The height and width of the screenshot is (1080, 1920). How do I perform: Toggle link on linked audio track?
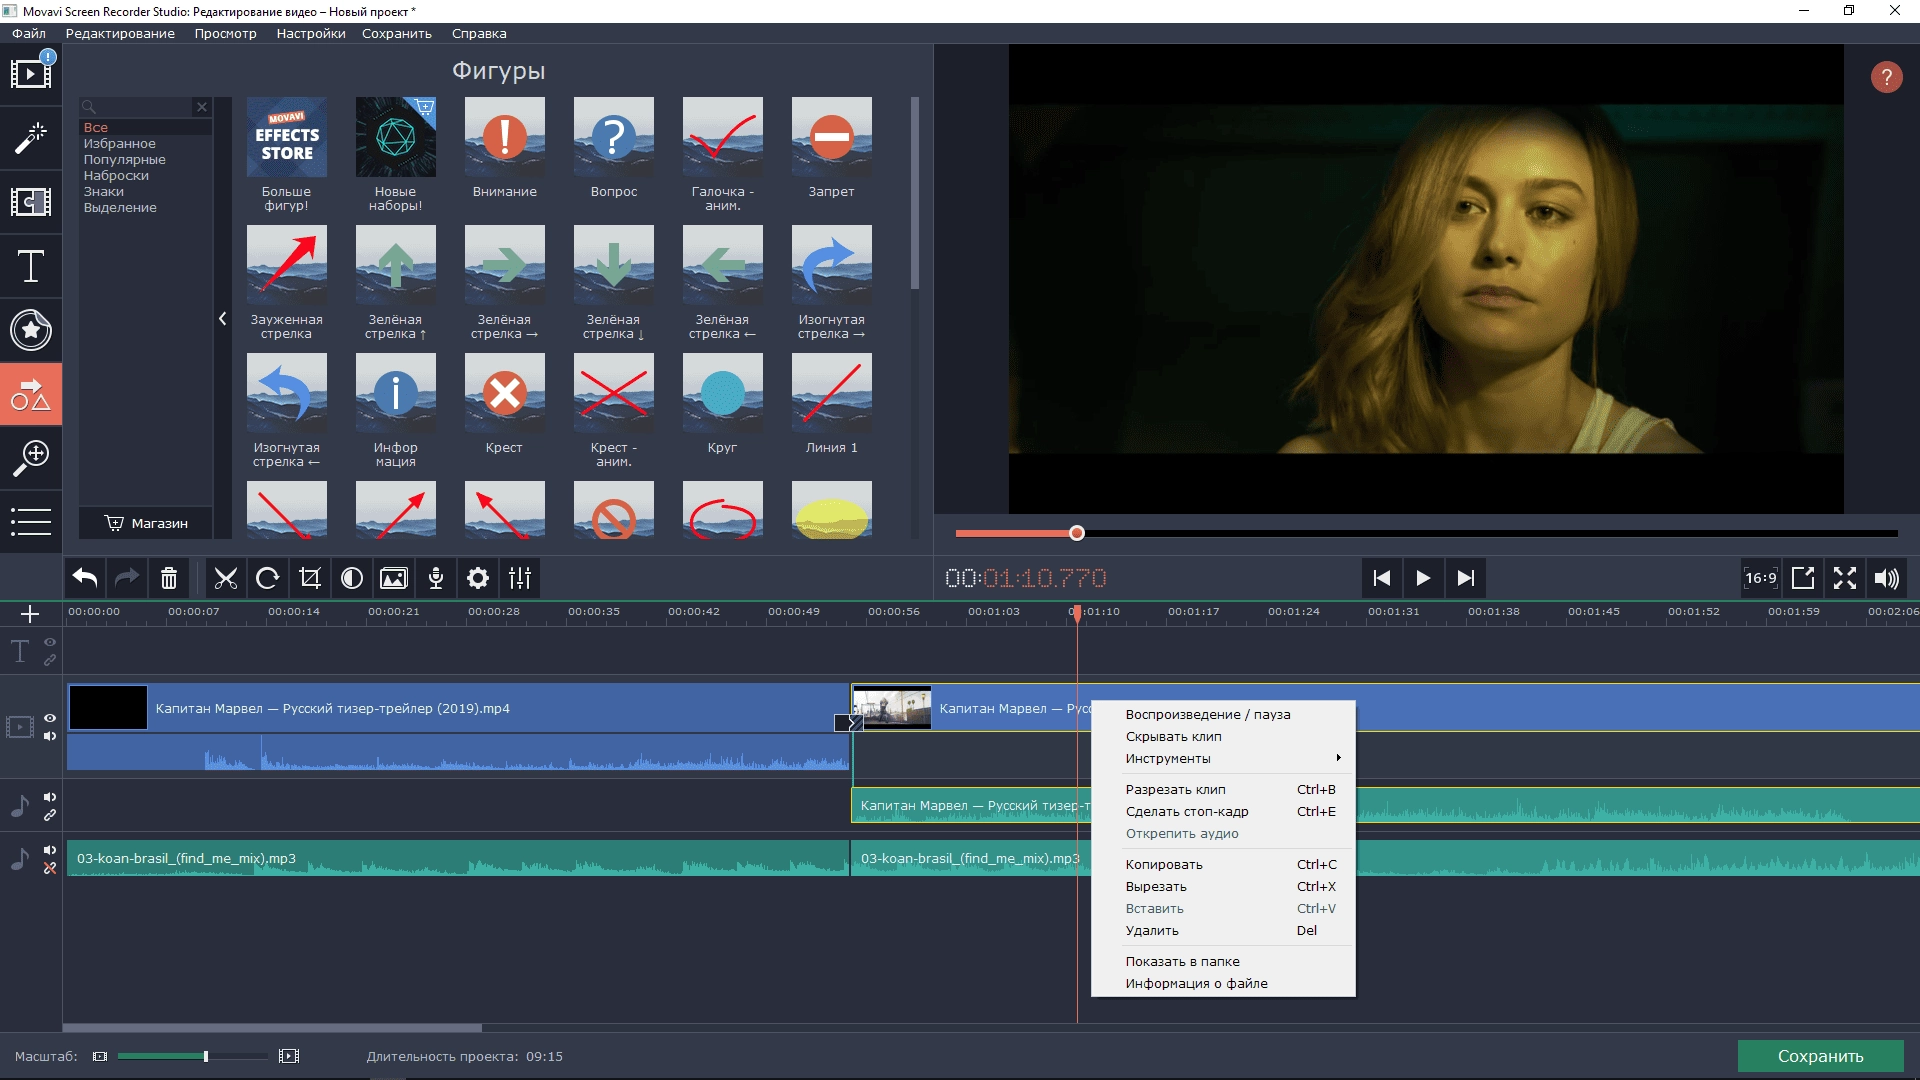pos(50,815)
